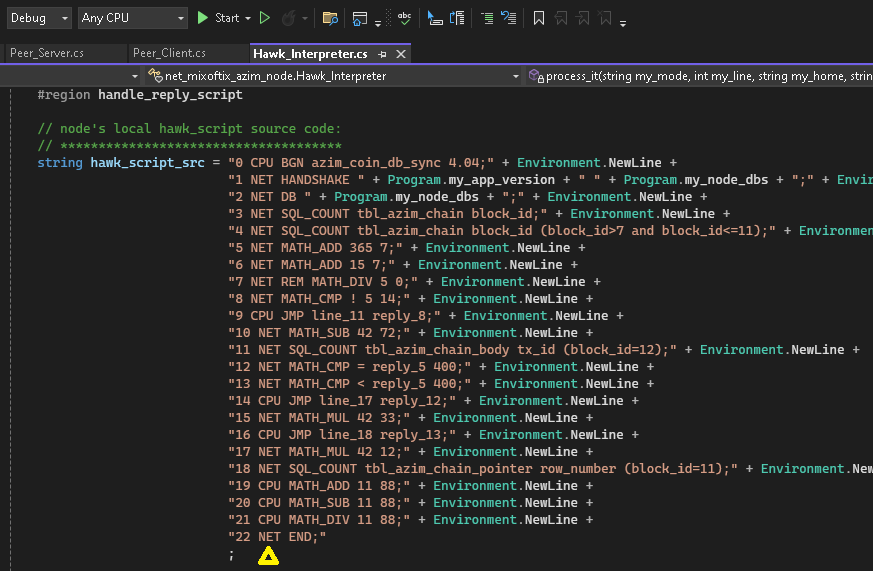Screen dimensions: 873x571
Task: Go to the previous bookmark
Action: pos(561,18)
